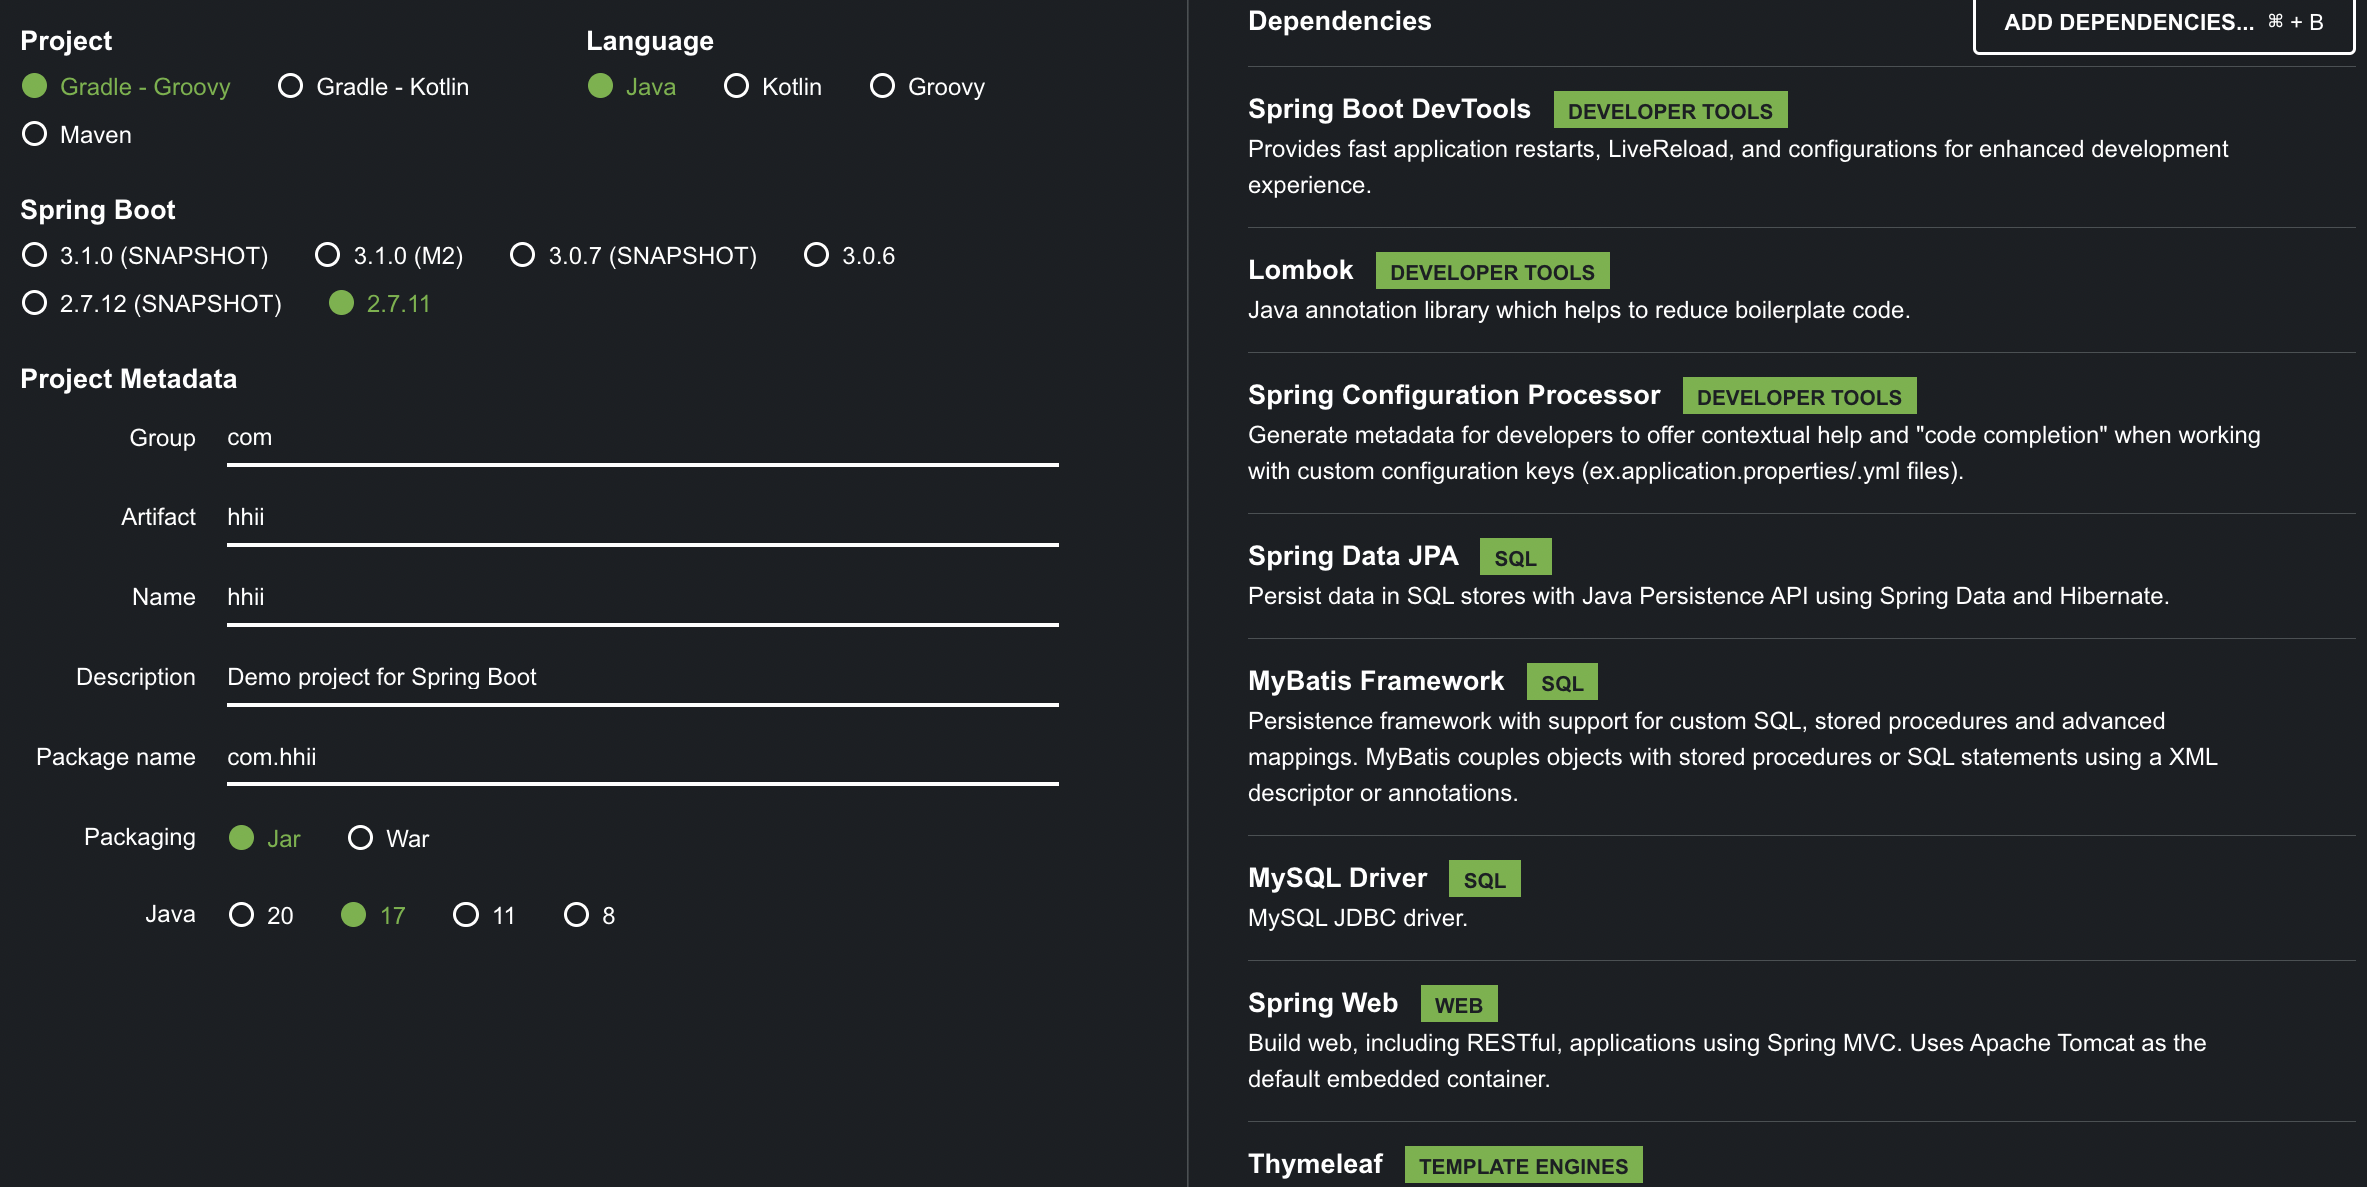Click the Spring Boot DevTools dependency entry
Viewport: 2367px width, 1187px height.
tap(1388, 109)
